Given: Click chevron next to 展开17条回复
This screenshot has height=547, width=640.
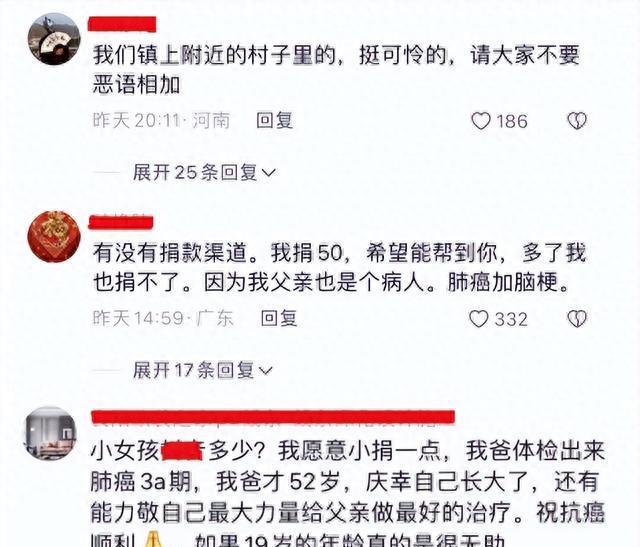Looking at the screenshot, I should point(265,371).
